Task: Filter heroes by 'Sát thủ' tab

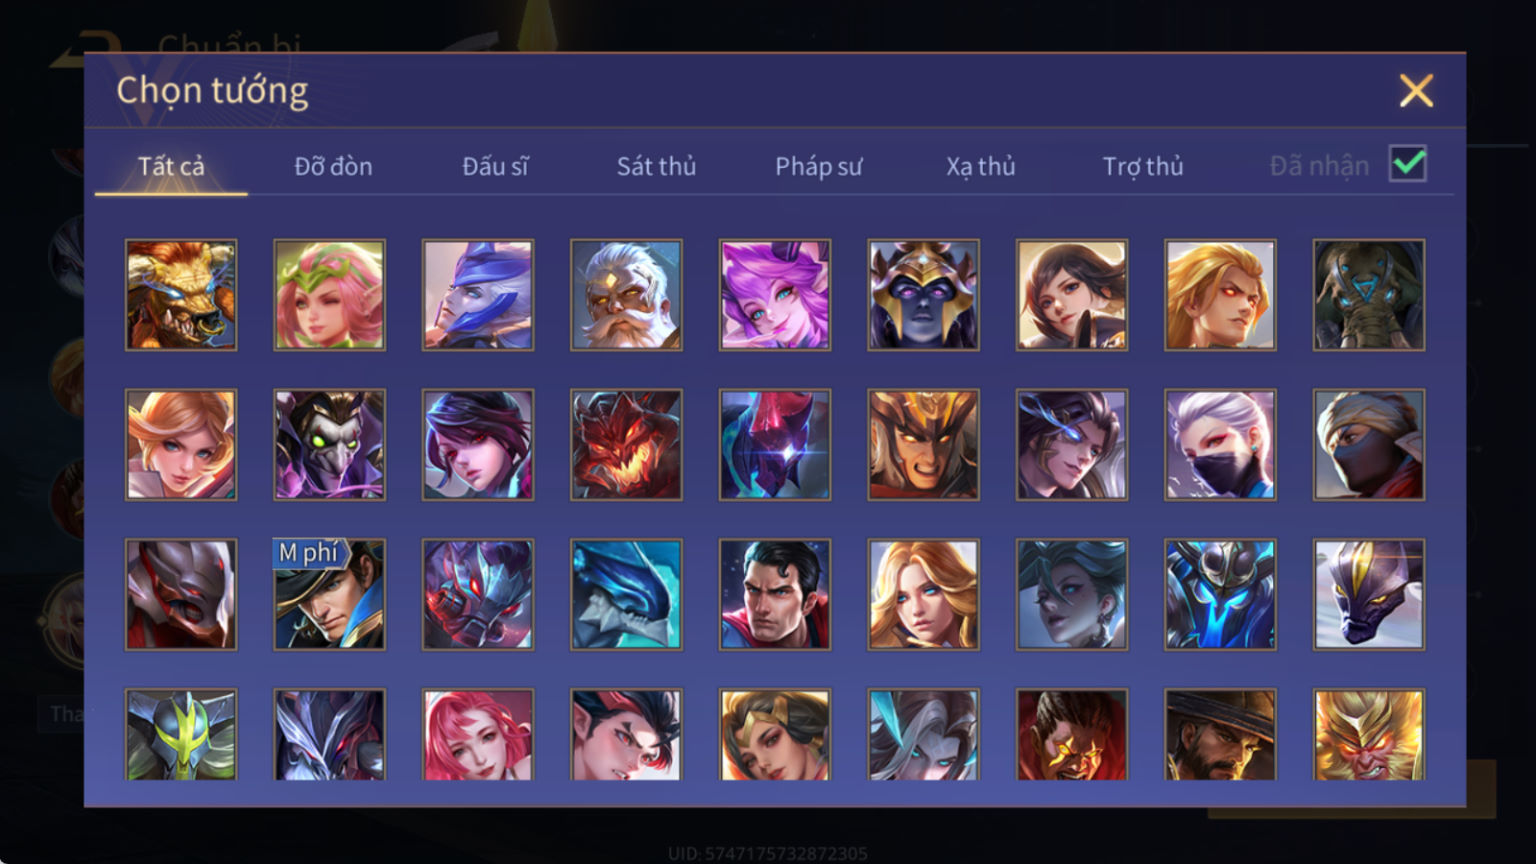Action: (x=656, y=166)
